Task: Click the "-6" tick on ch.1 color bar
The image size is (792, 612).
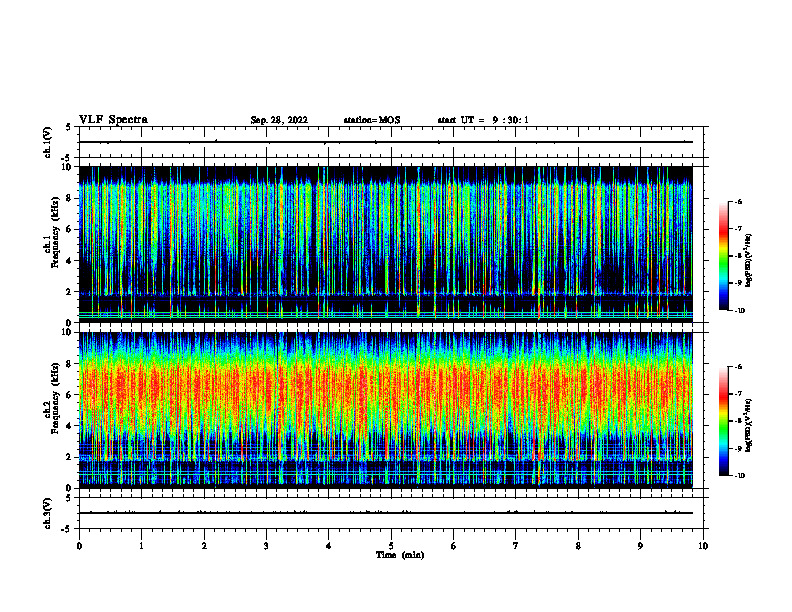Action: [738, 201]
